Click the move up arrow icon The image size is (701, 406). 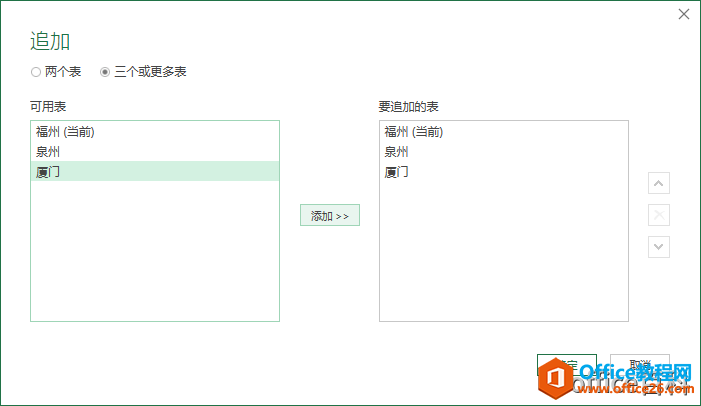tap(659, 184)
